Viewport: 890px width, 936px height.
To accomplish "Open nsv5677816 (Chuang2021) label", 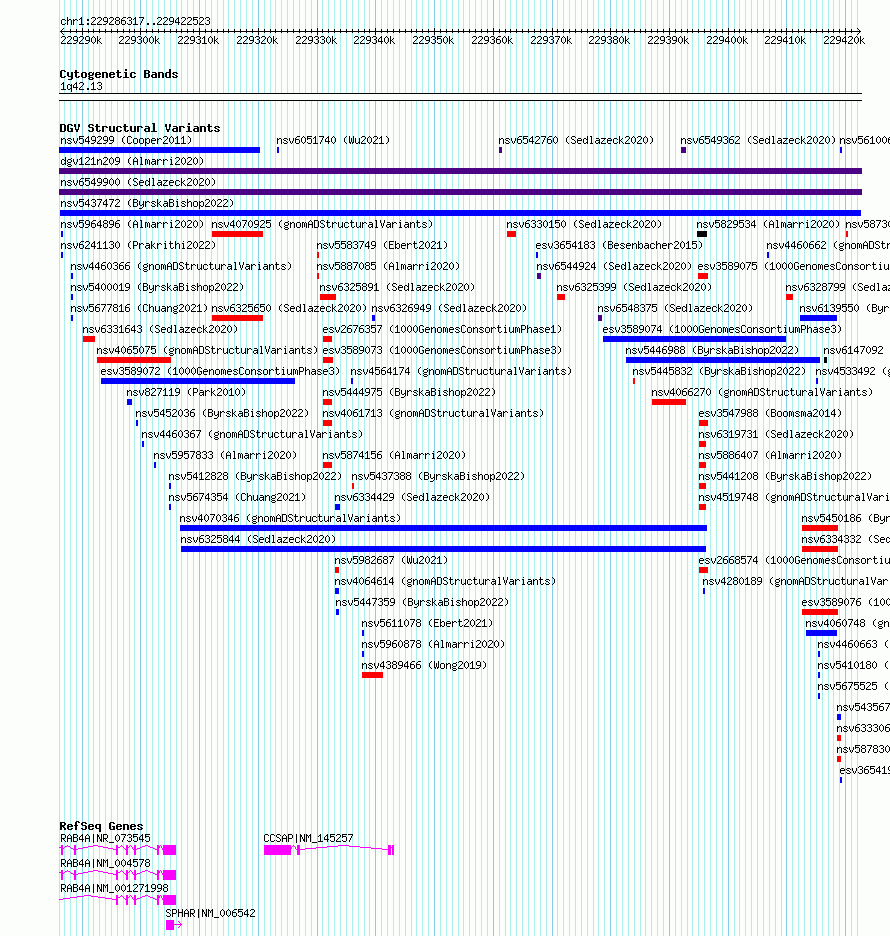I will (x=139, y=308).
